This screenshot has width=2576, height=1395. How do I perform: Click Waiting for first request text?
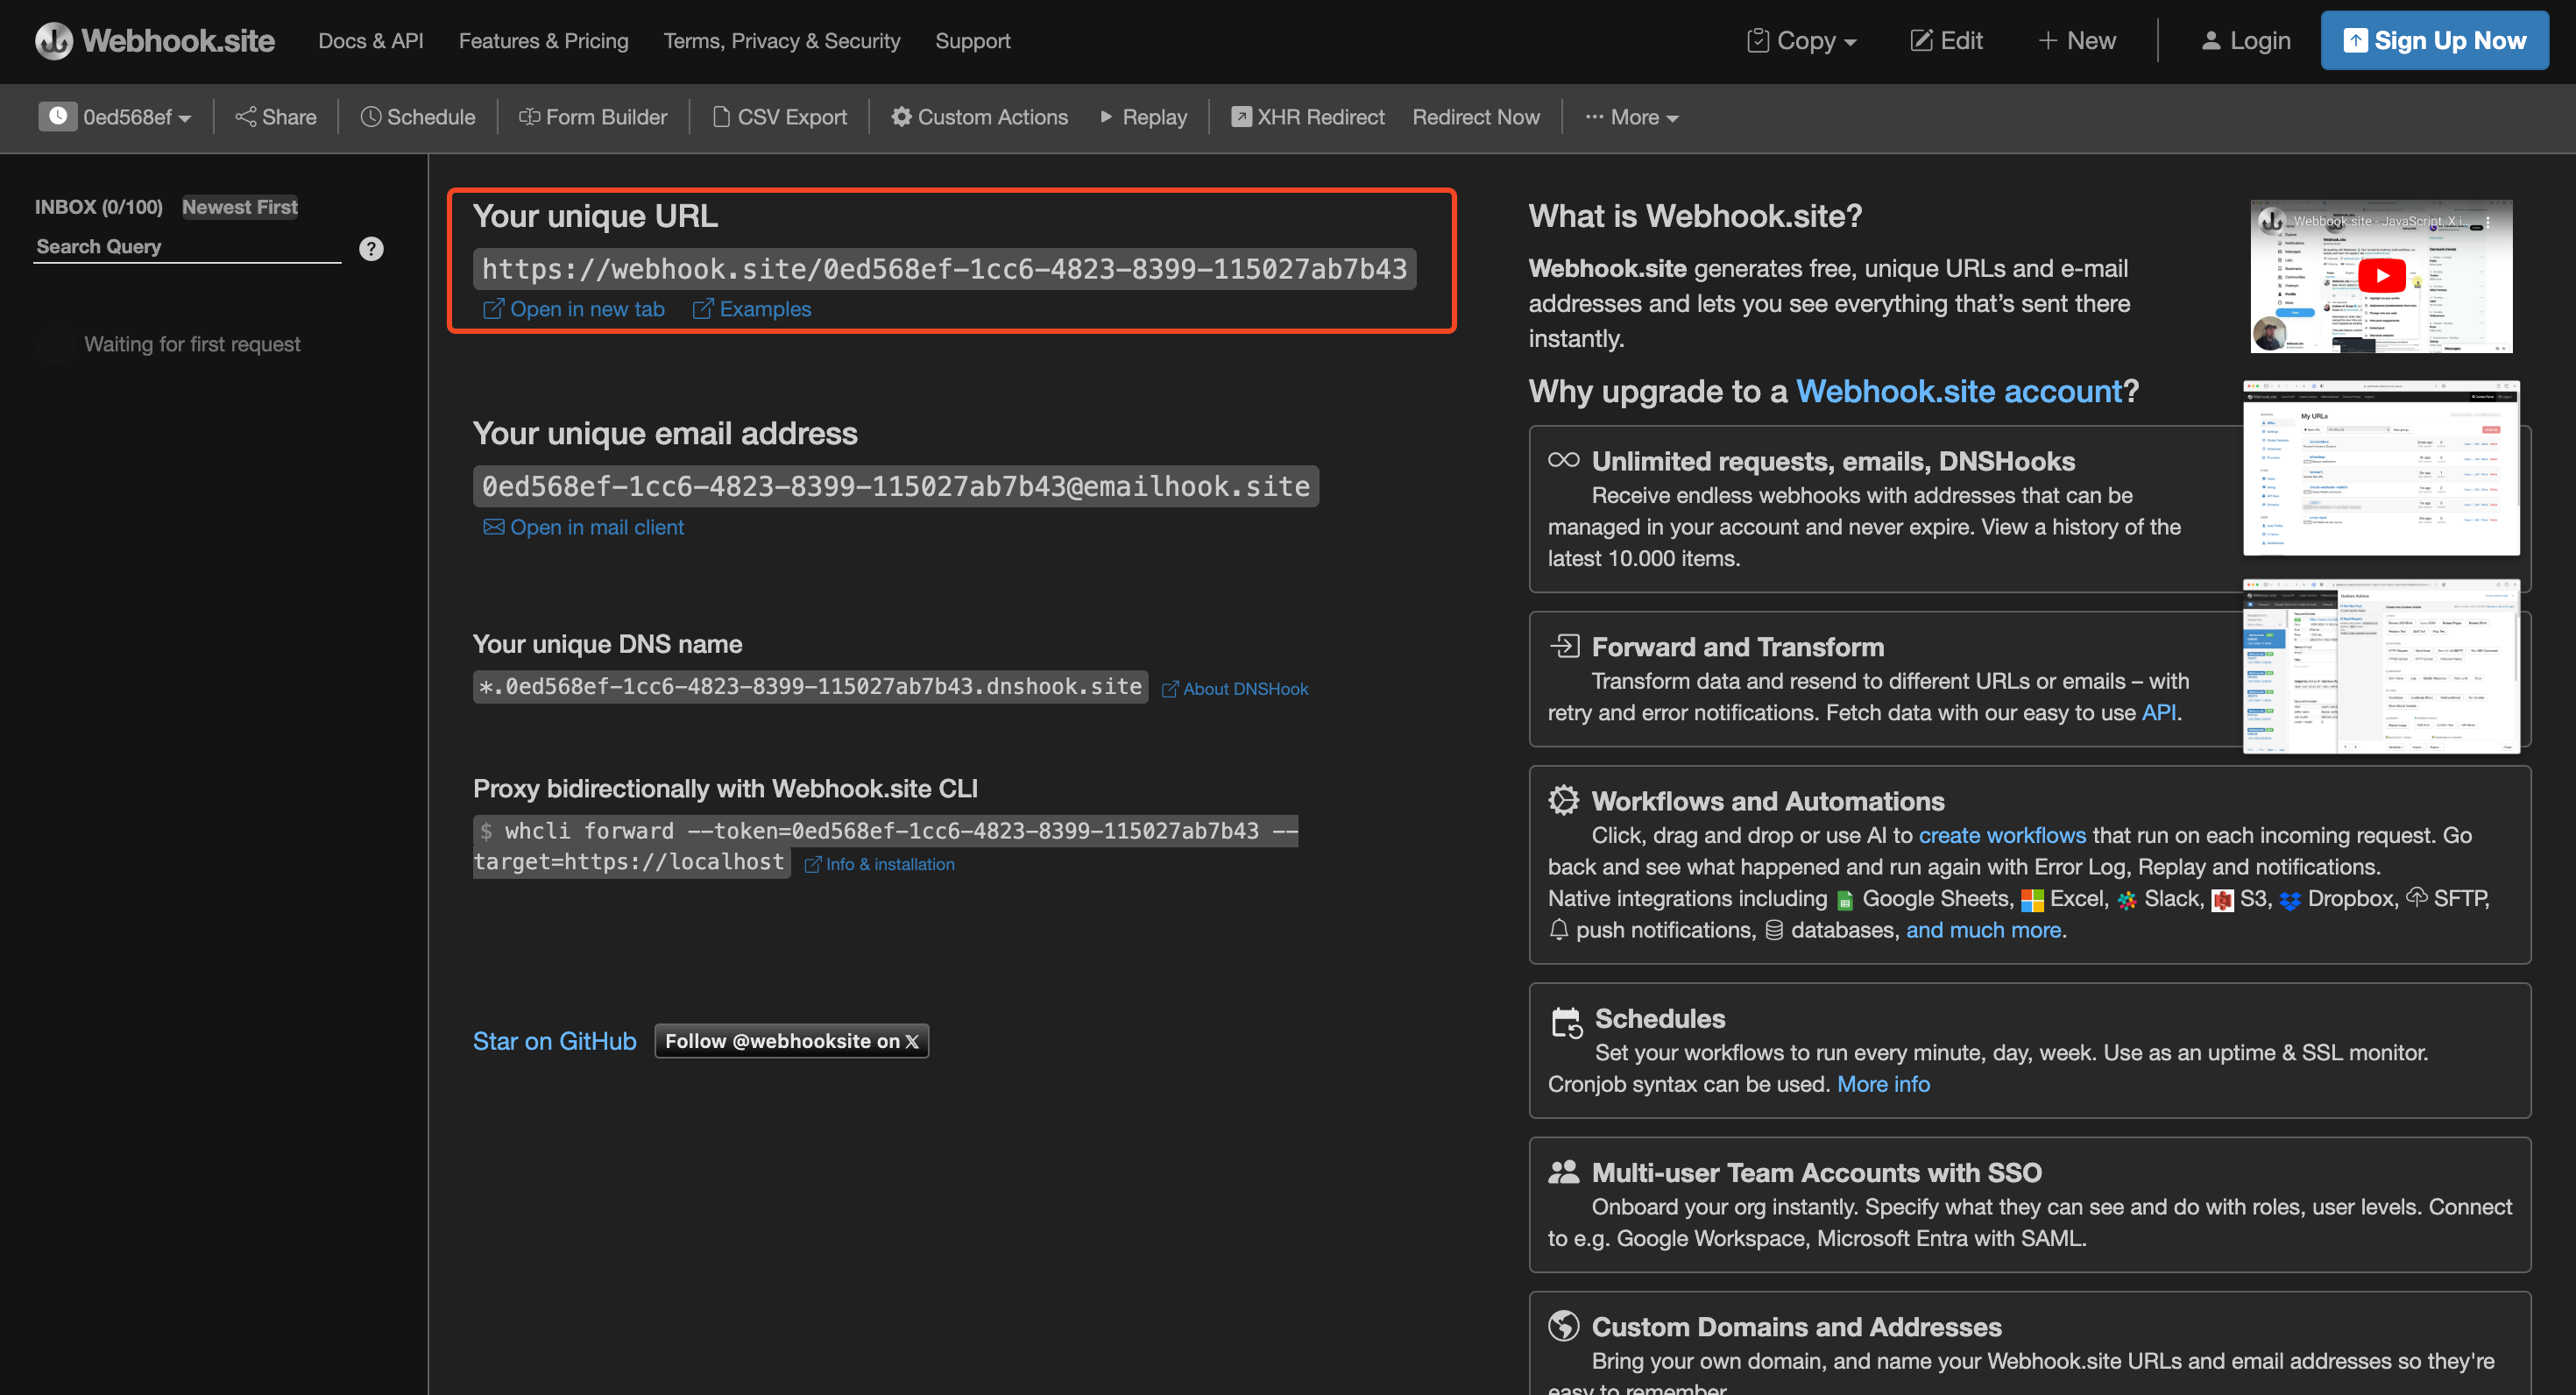[x=192, y=344]
